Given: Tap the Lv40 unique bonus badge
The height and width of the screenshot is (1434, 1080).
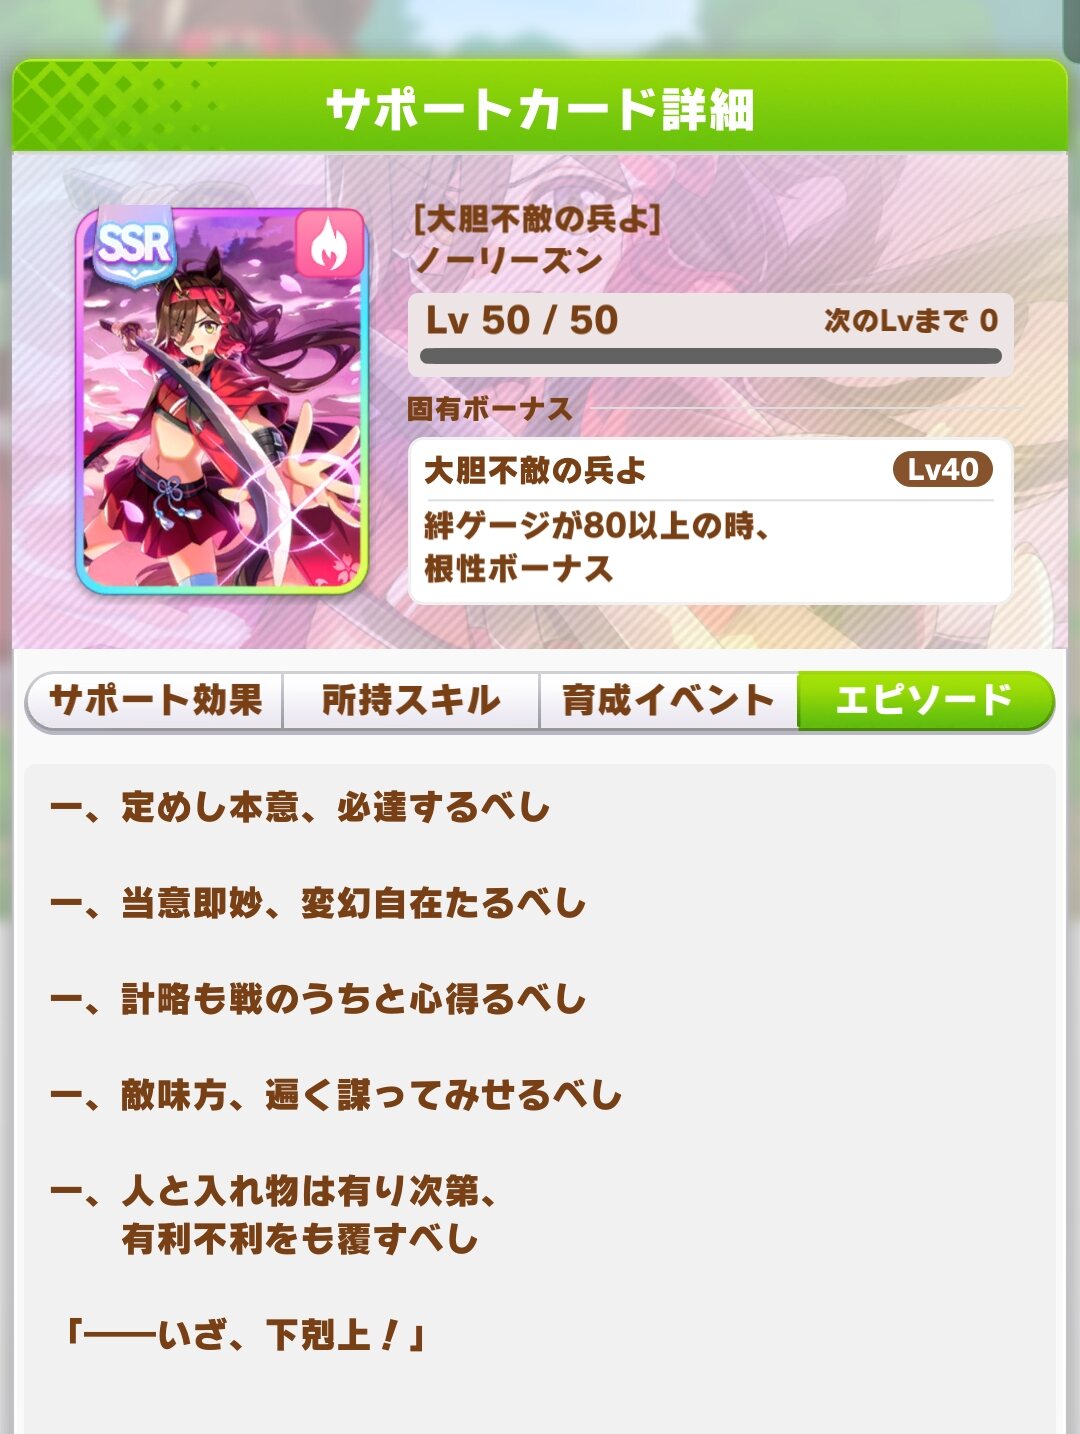Looking at the screenshot, I should 942,469.
